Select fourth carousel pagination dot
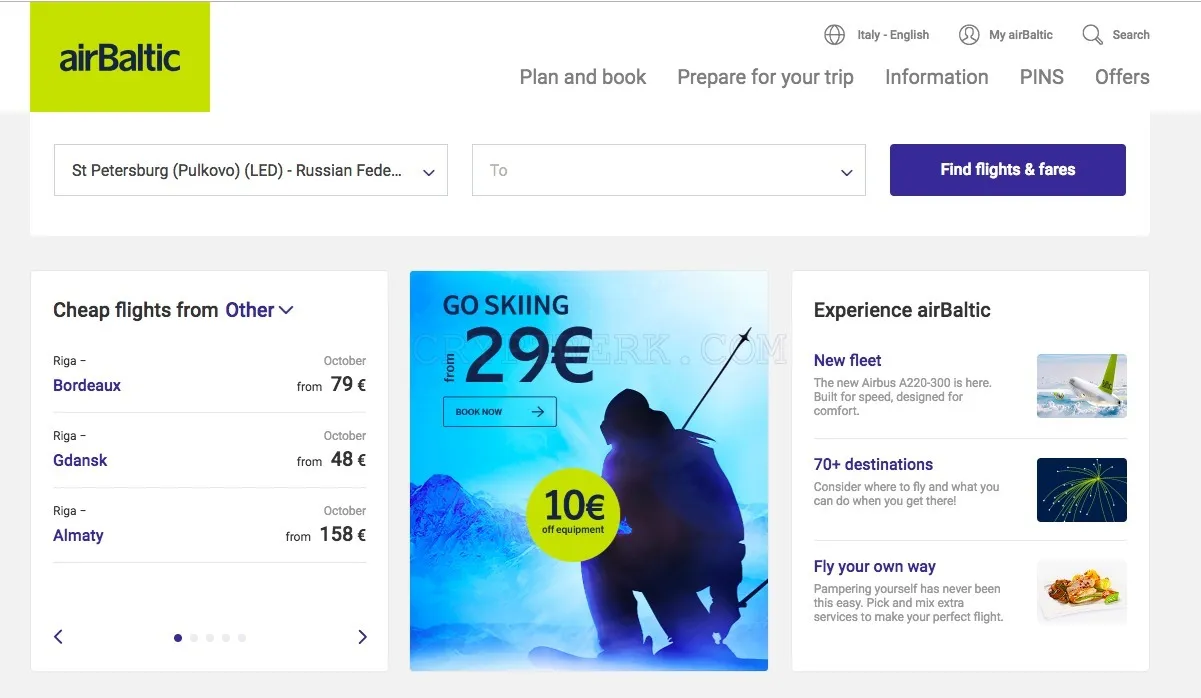Image resolution: width=1201 pixels, height=698 pixels. [x=226, y=638]
